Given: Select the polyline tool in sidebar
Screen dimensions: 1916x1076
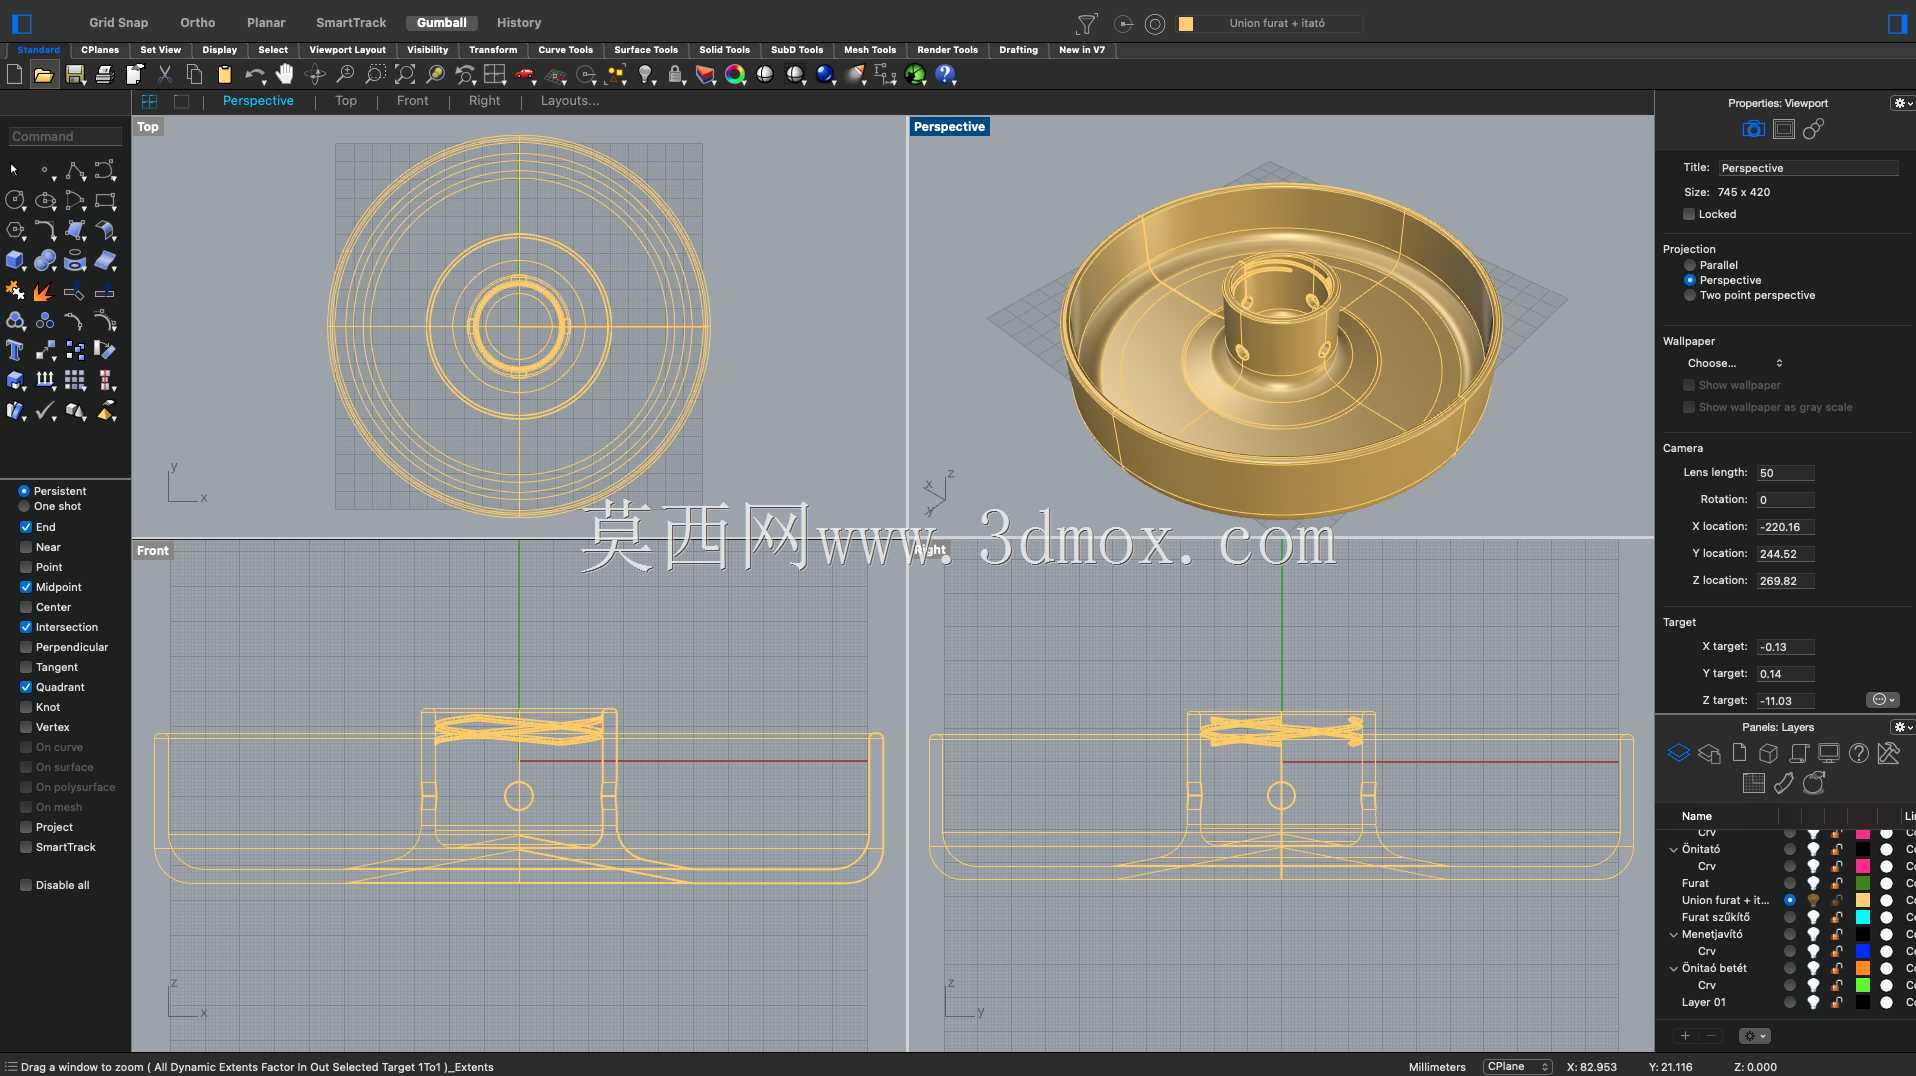Looking at the screenshot, I should [x=75, y=171].
